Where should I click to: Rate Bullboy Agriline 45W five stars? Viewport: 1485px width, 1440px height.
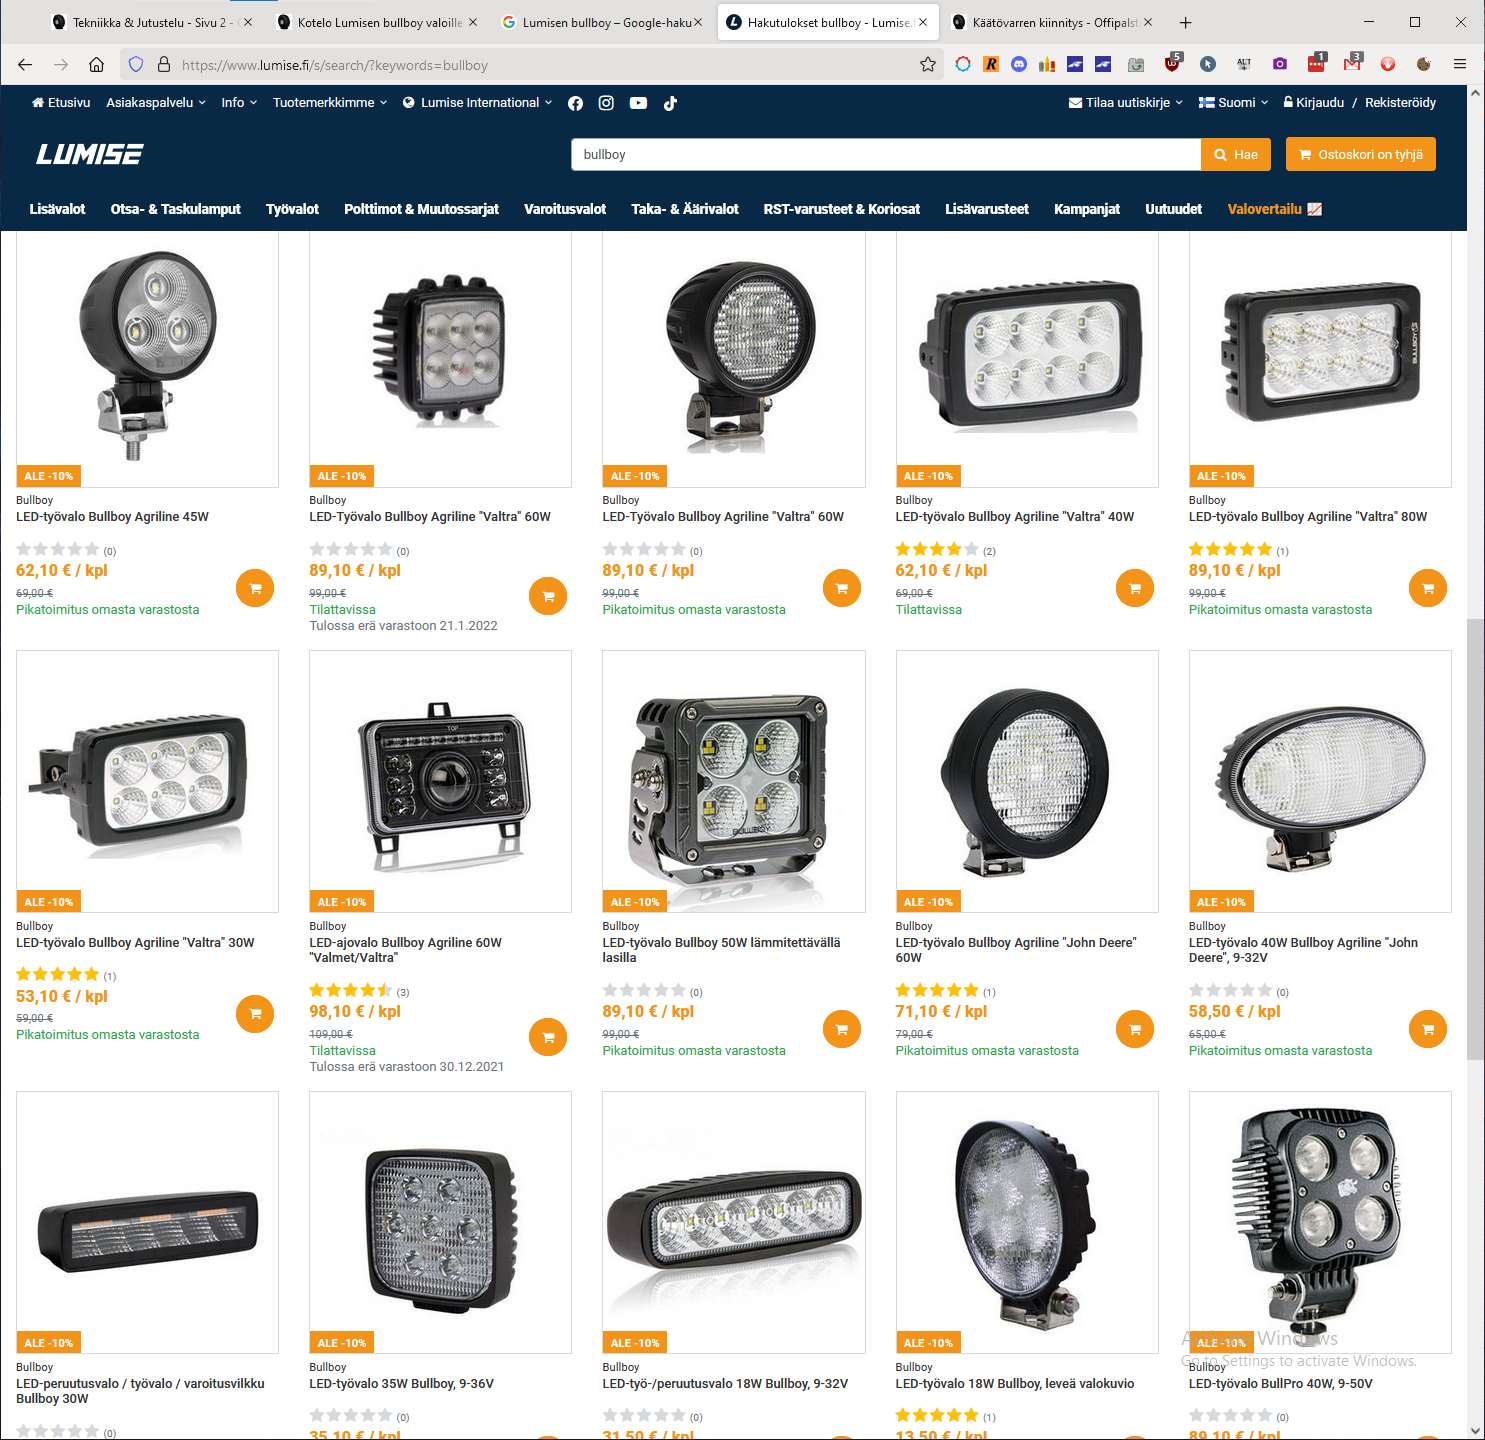tap(92, 549)
